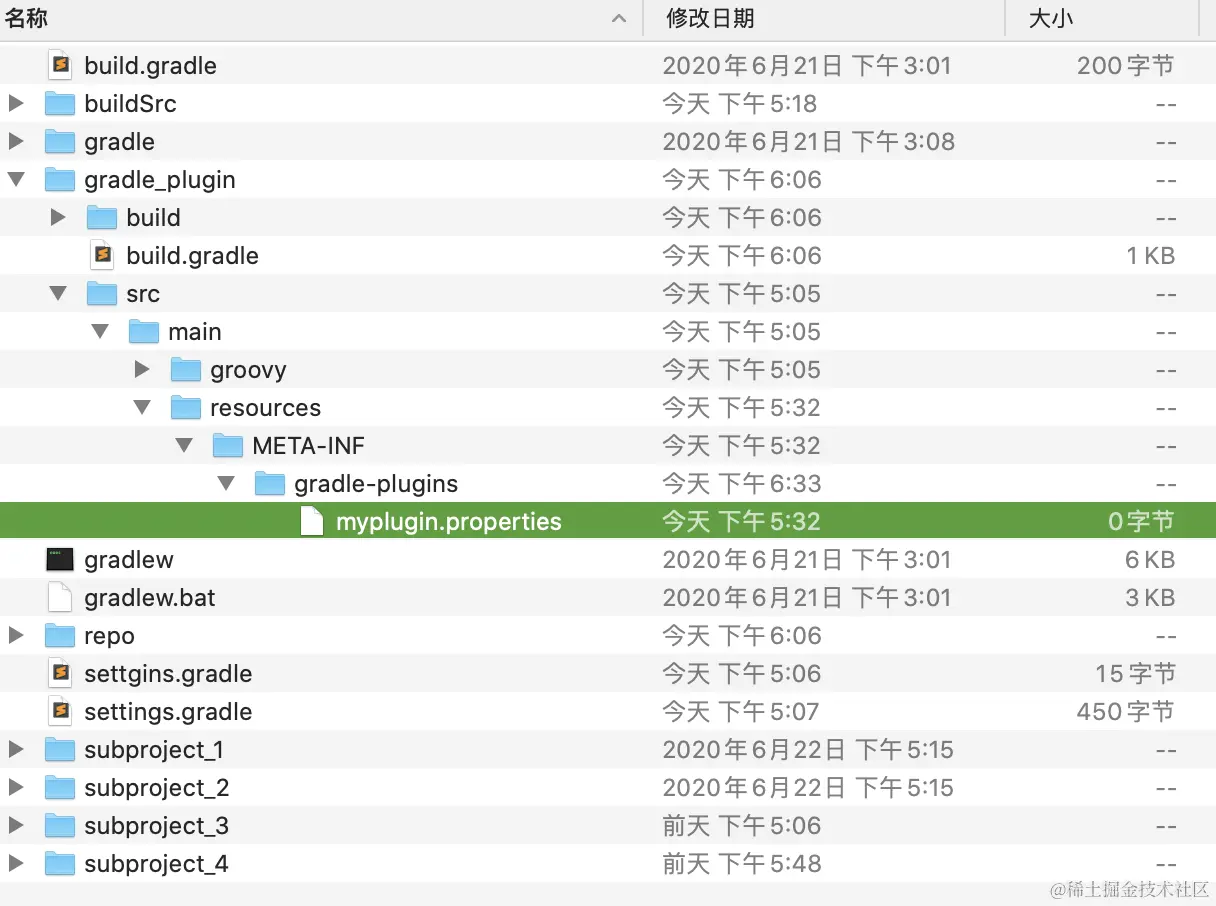Select the Gradle icon beside settings.gradle
Screen dimensions: 1216x906
pos(60,711)
